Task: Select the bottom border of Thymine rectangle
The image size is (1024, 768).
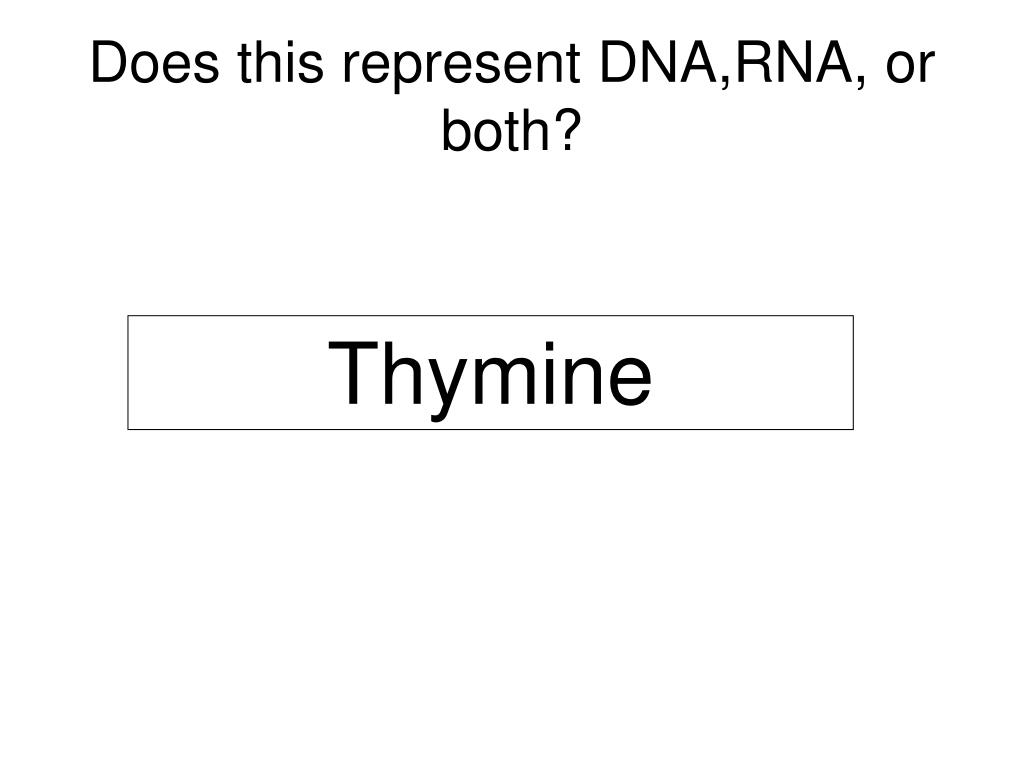Action: [490, 429]
